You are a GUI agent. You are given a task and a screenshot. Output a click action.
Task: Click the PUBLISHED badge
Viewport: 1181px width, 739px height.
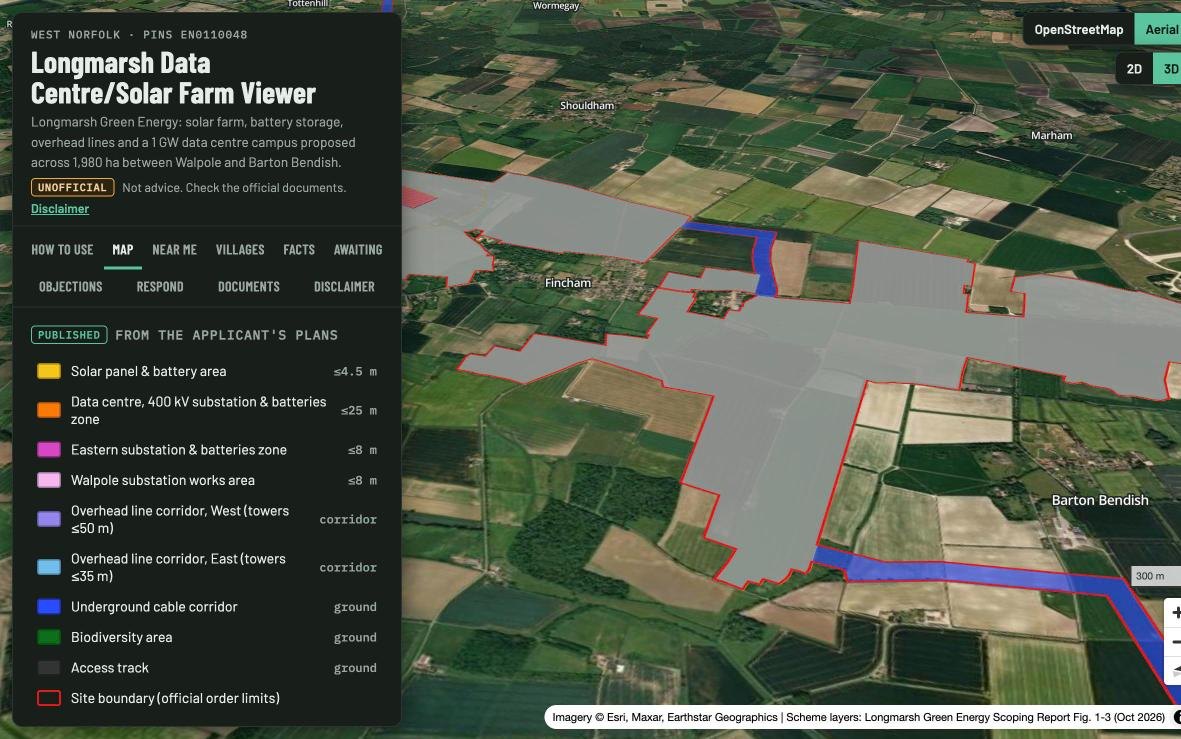coord(69,334)
